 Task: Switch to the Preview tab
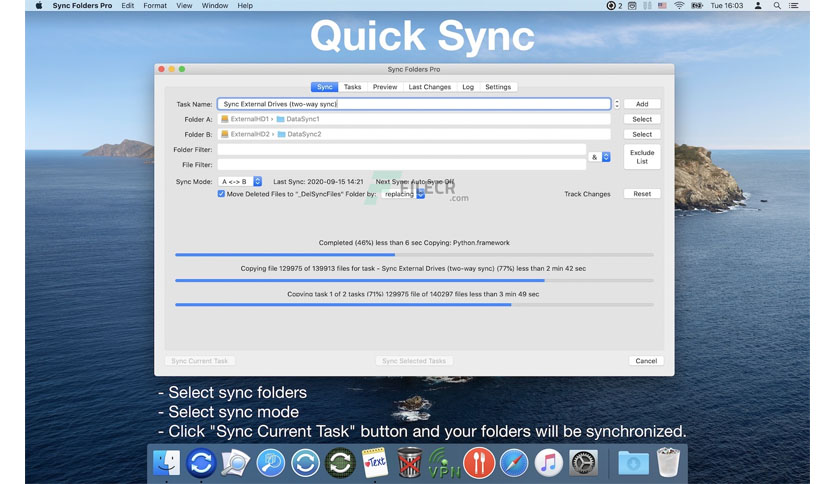pos(385,87)
